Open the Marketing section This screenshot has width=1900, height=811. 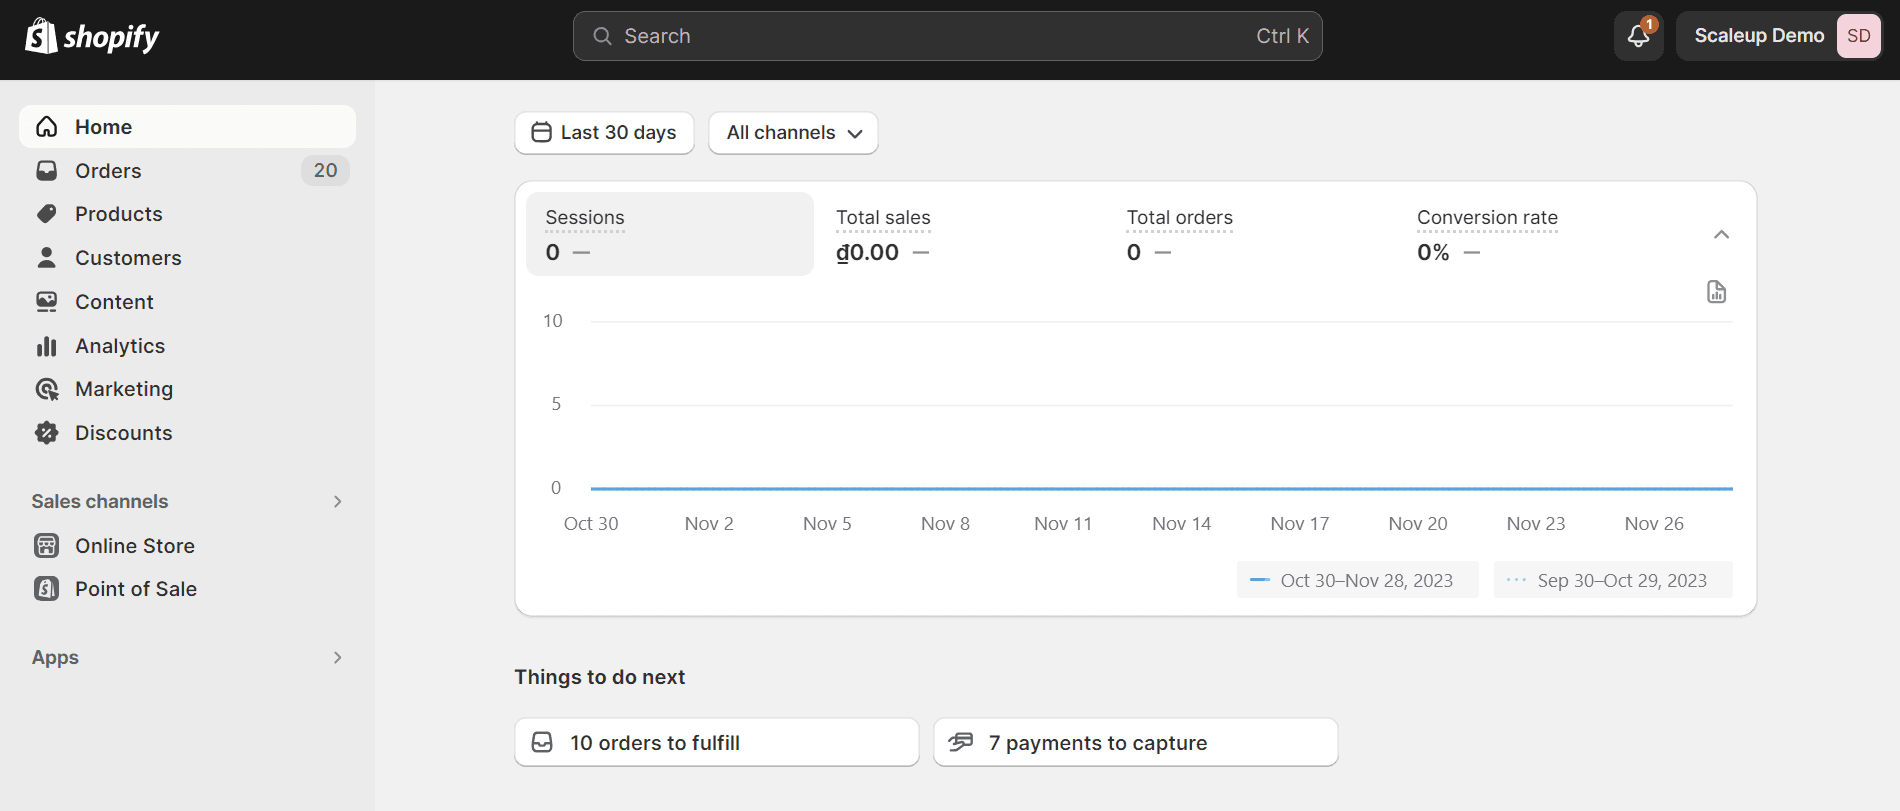pos(187,389)
